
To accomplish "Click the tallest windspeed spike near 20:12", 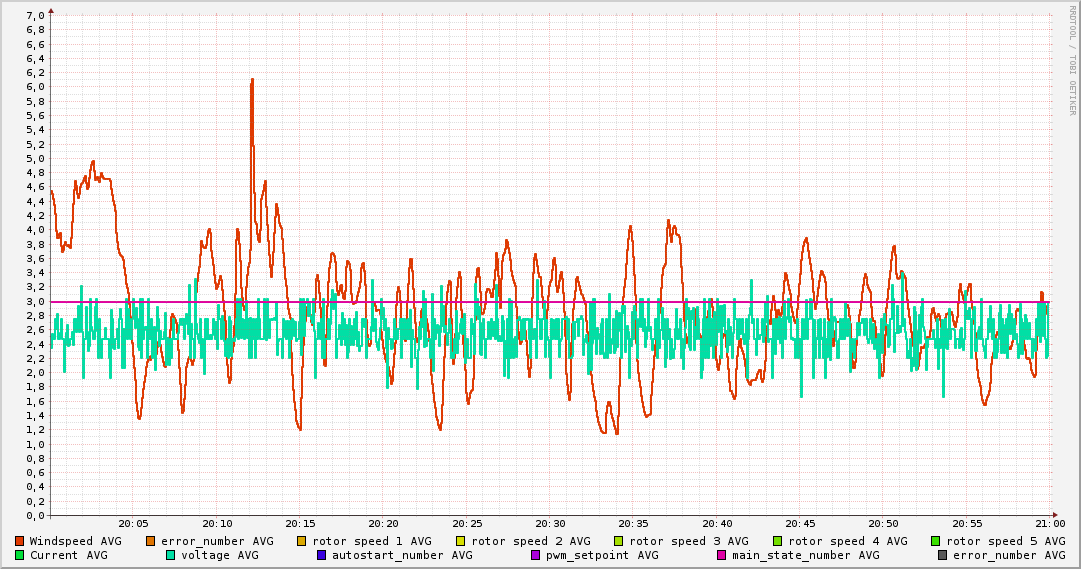I will (x=252, y=80).
